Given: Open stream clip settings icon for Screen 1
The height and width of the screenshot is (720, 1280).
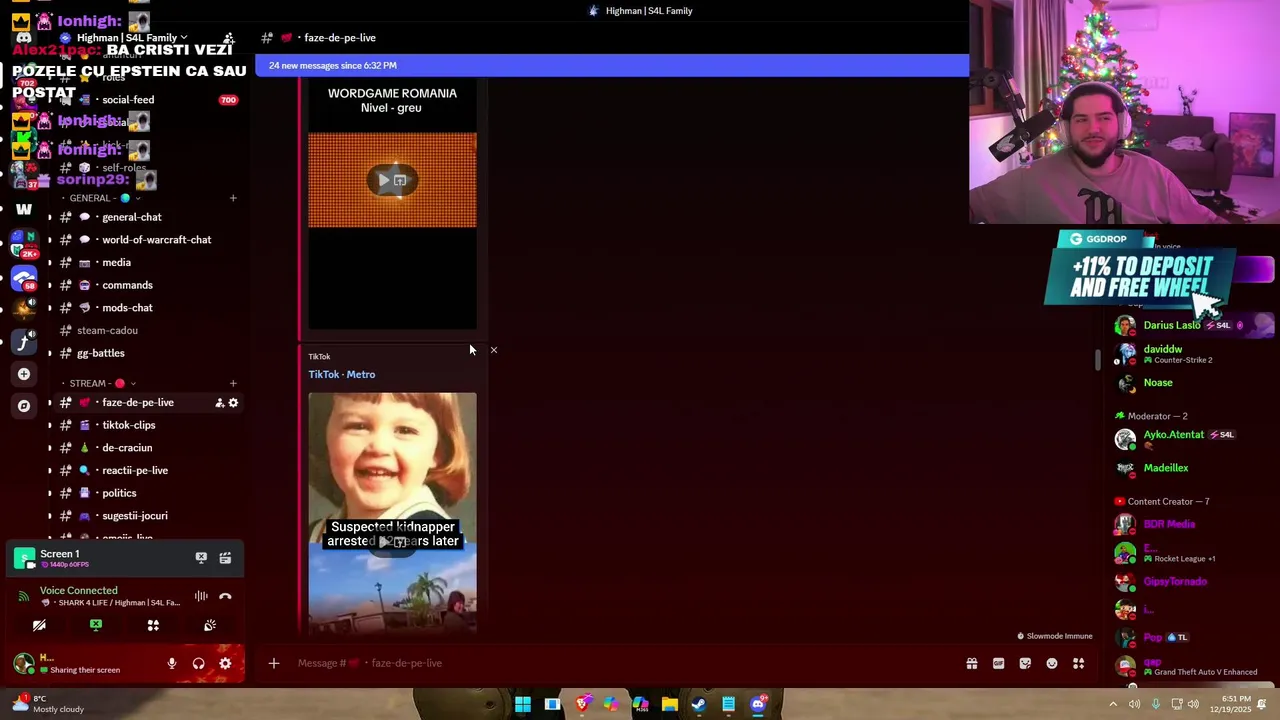Looking at the screenshot, I should coord(225,558).
